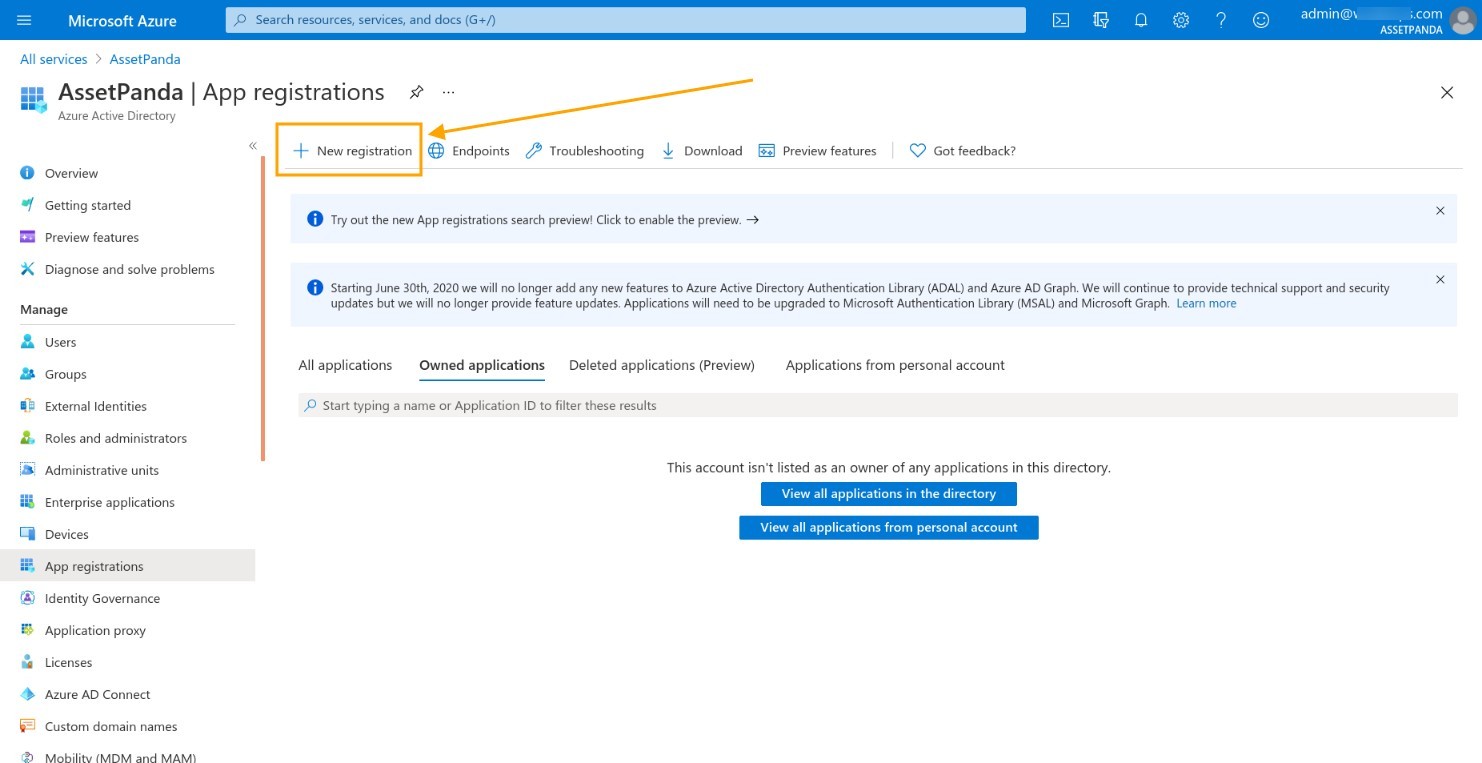Click the Azure AD Connect icon

[27, 694]
